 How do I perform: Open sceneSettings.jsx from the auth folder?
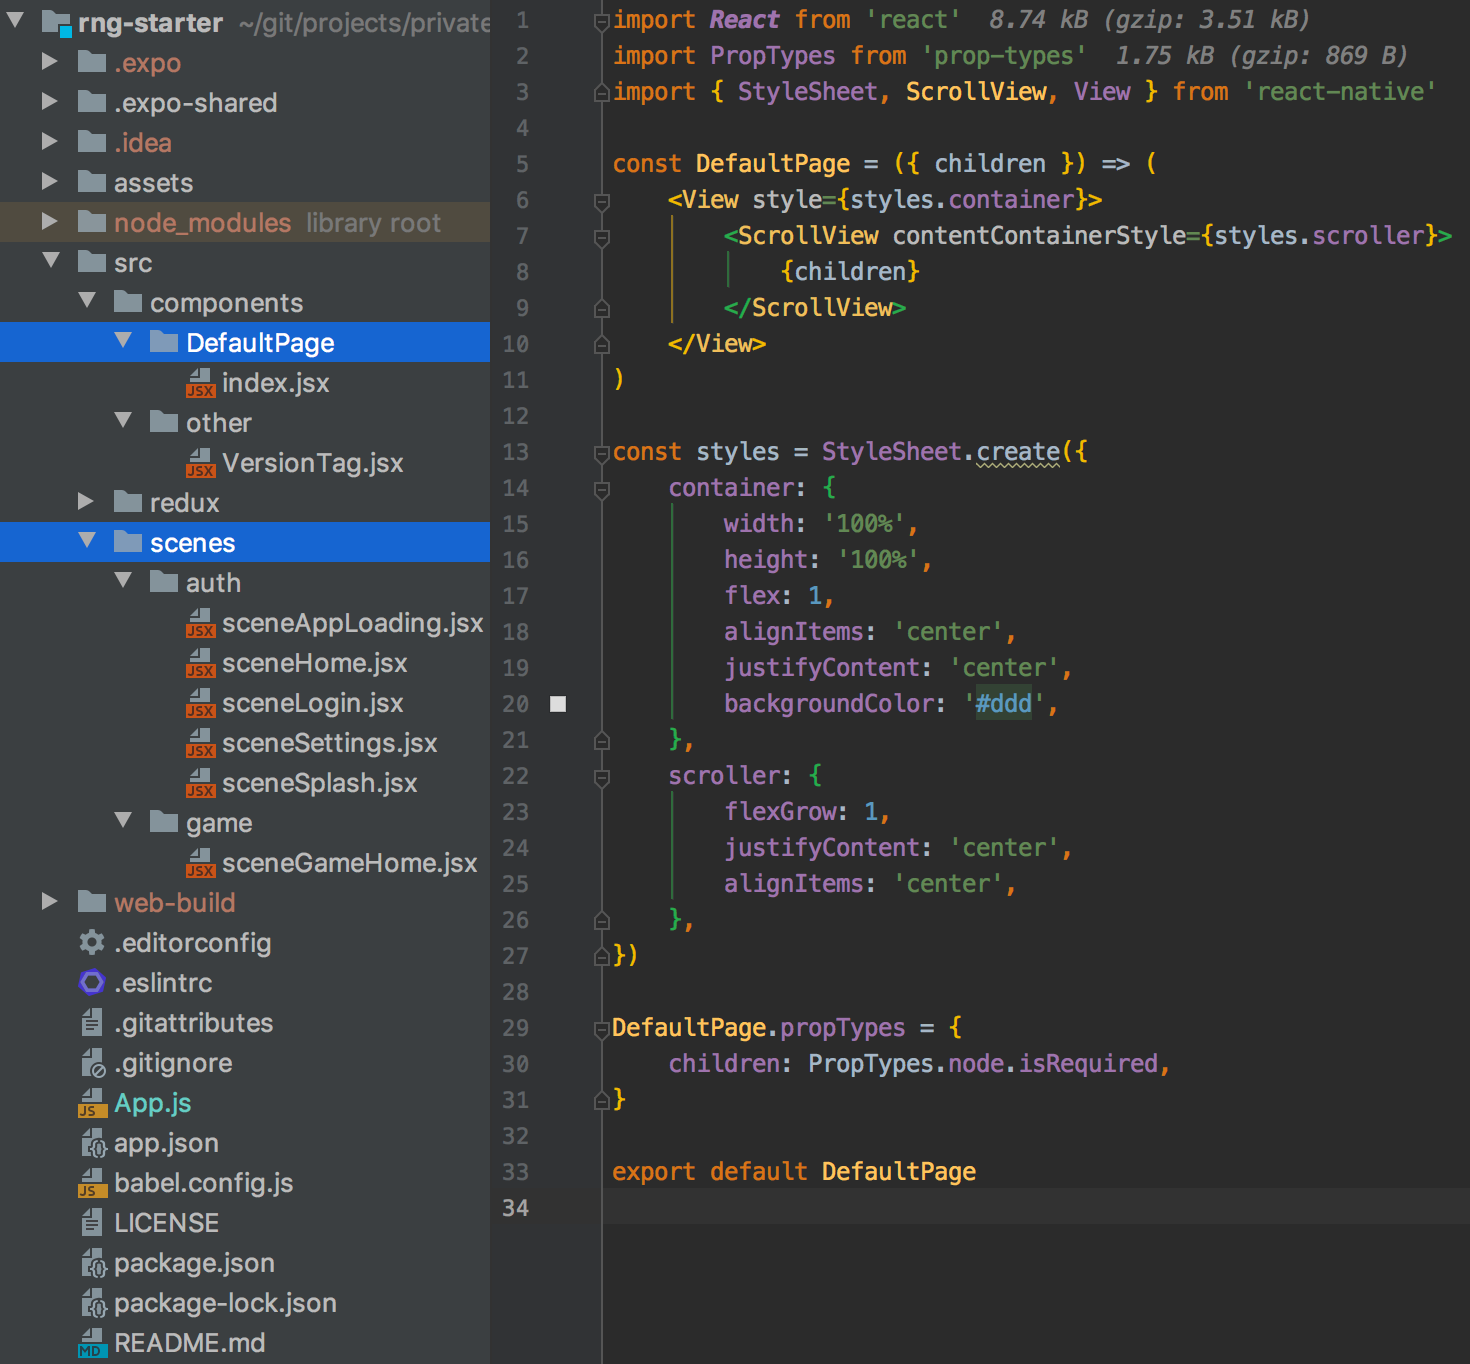[x=329, y=742]
